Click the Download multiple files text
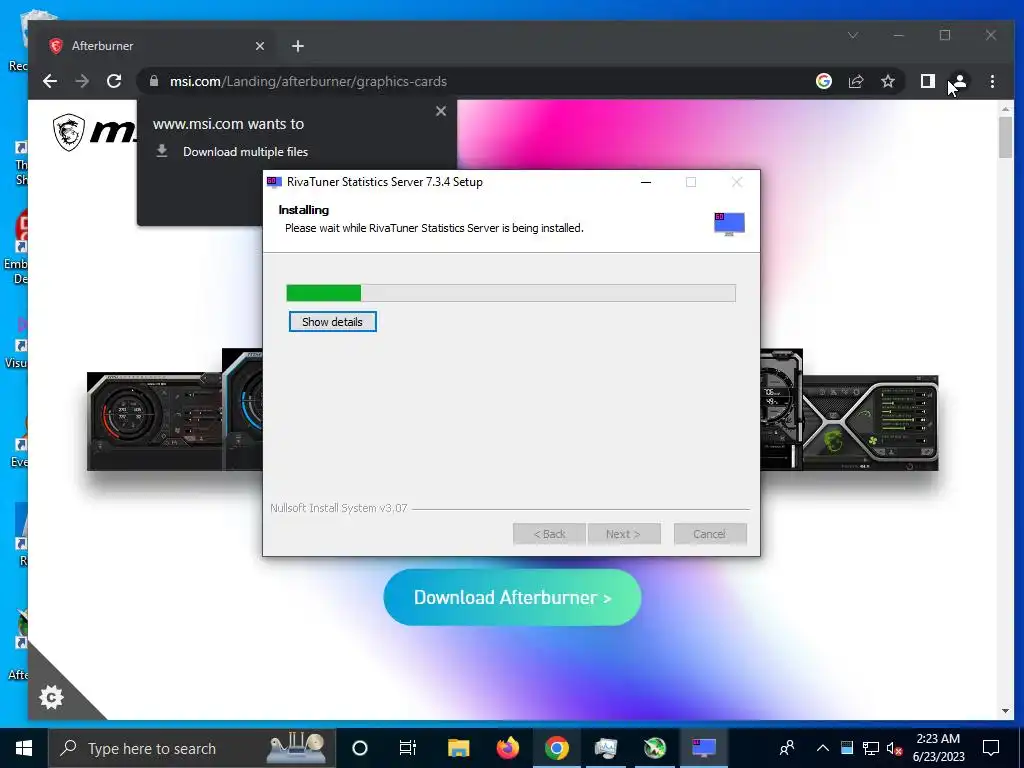 coord(245,152)
